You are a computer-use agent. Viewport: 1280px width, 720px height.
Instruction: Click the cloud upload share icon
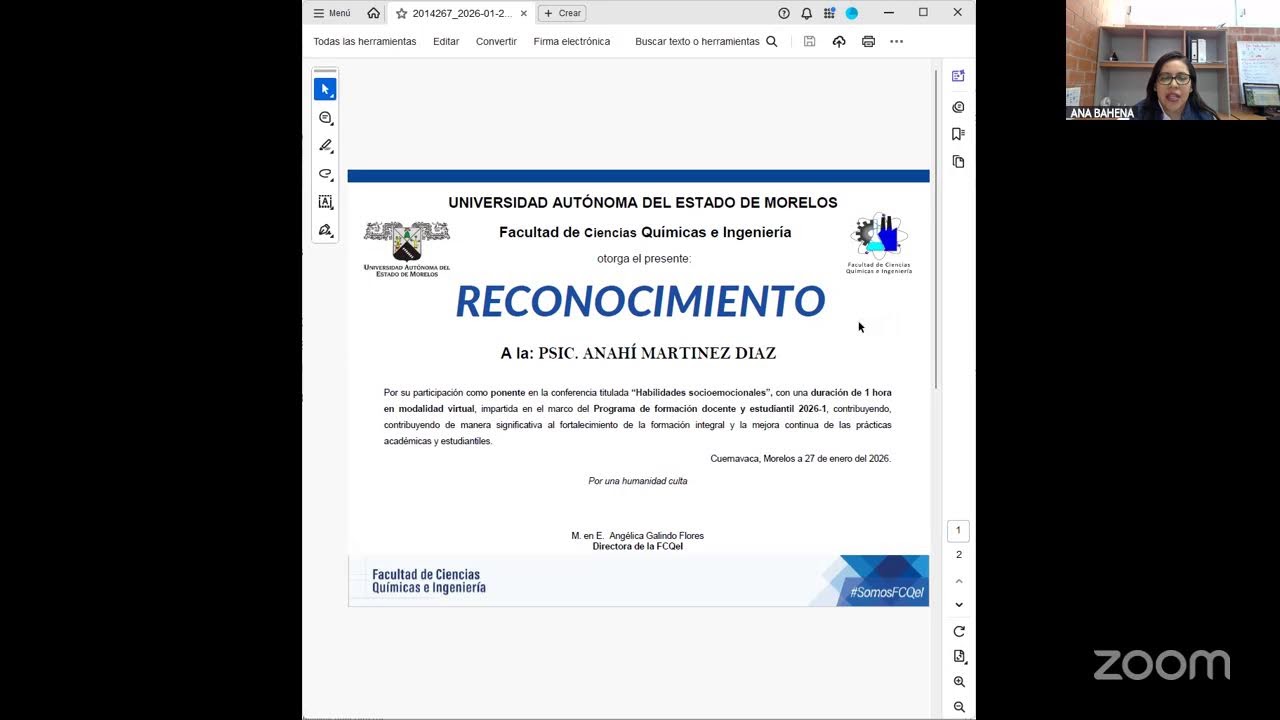pyautogui.click(x=839, y=41)
